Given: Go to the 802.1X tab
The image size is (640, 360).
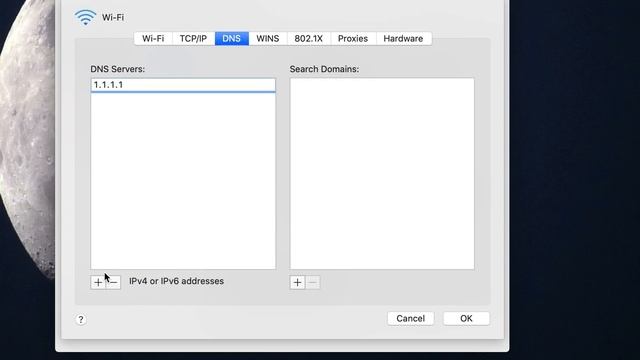Looking at the screenshot, I should (309, 38).
